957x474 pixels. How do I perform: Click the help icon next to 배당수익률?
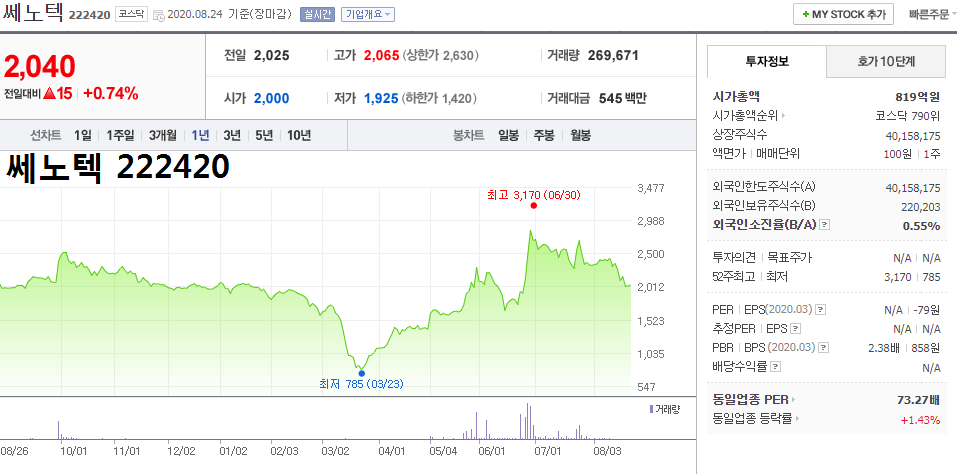pyautogui.click(x=776, y=367)
